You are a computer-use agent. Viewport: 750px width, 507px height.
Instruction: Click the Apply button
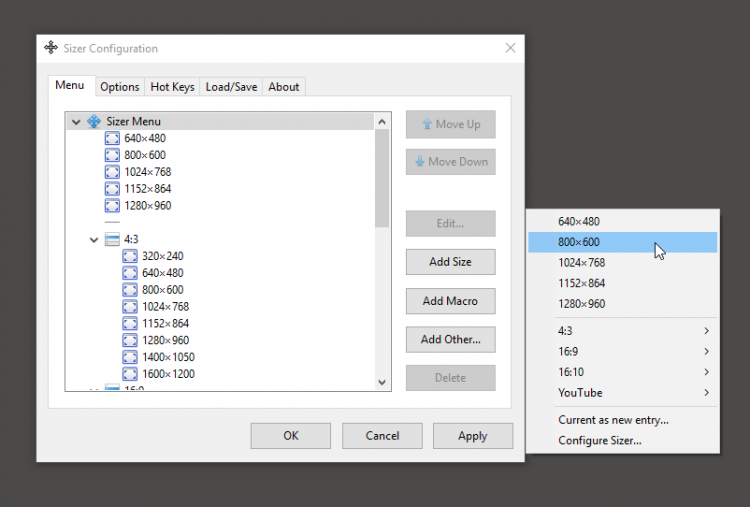(473, 436)
